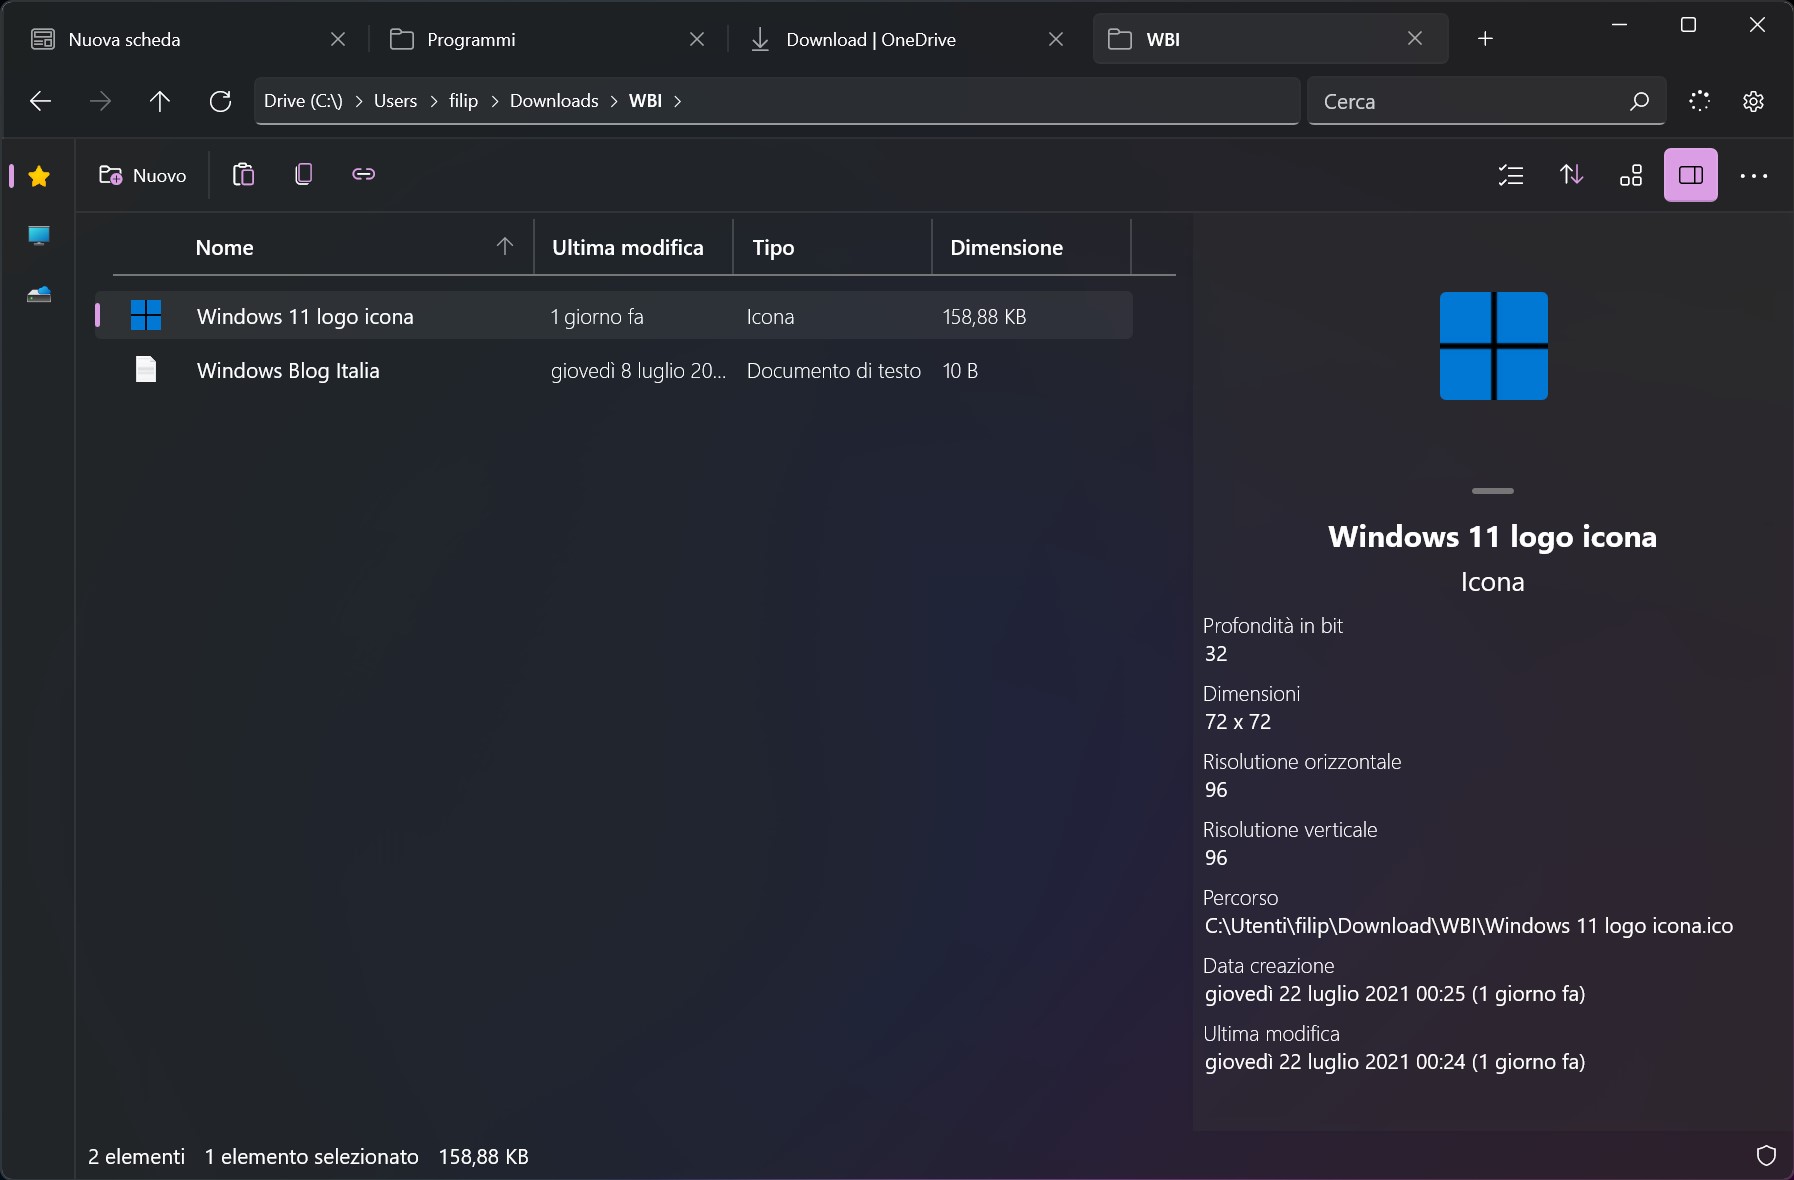Expand chevron after Downloads breadcrumb
This screenshot has width=1794, height=1180.
[x=614, y=101]
